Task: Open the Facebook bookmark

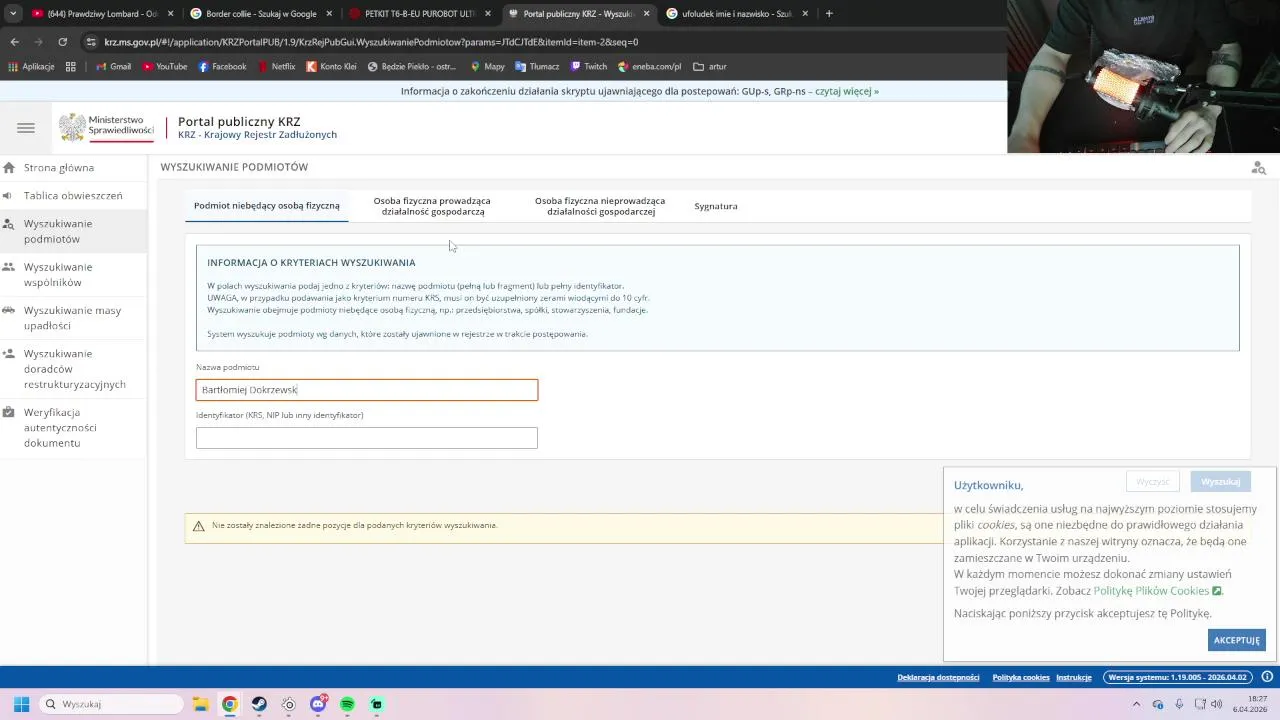Action: coord(222,67)
